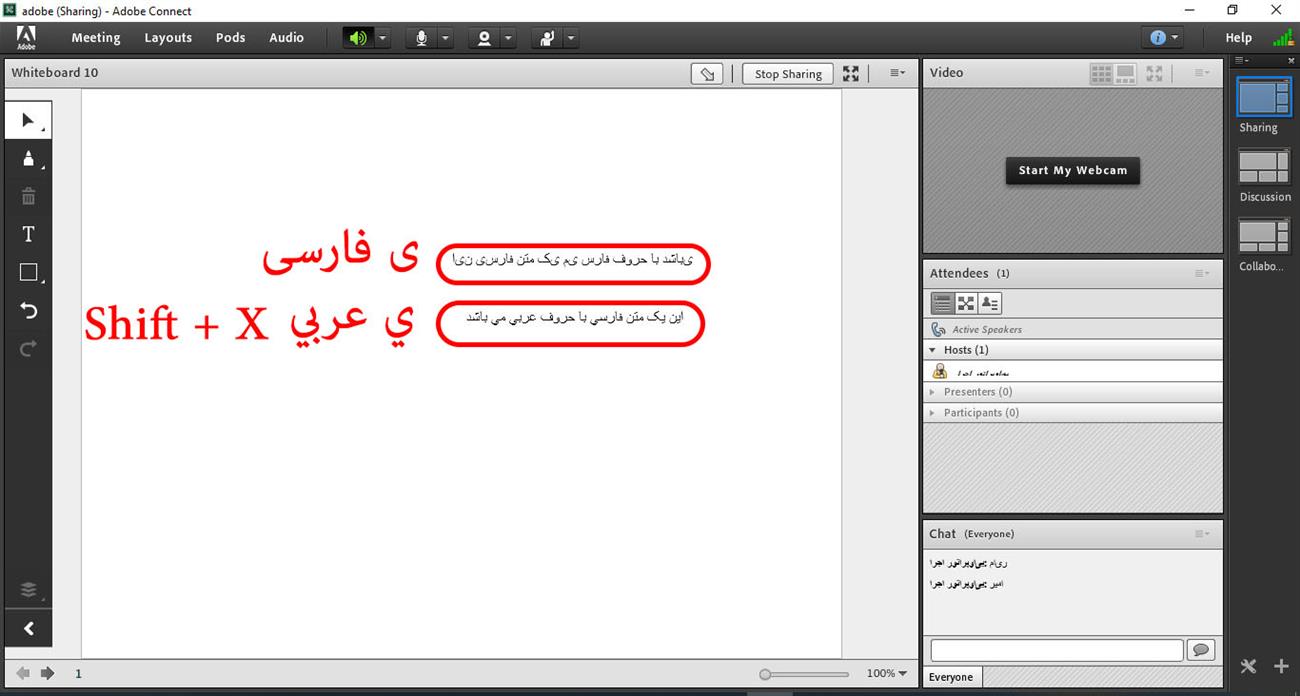This screenshot has height=696, width=1300.
Task: Open the info dropdown in top bar
Action: 1163,38
